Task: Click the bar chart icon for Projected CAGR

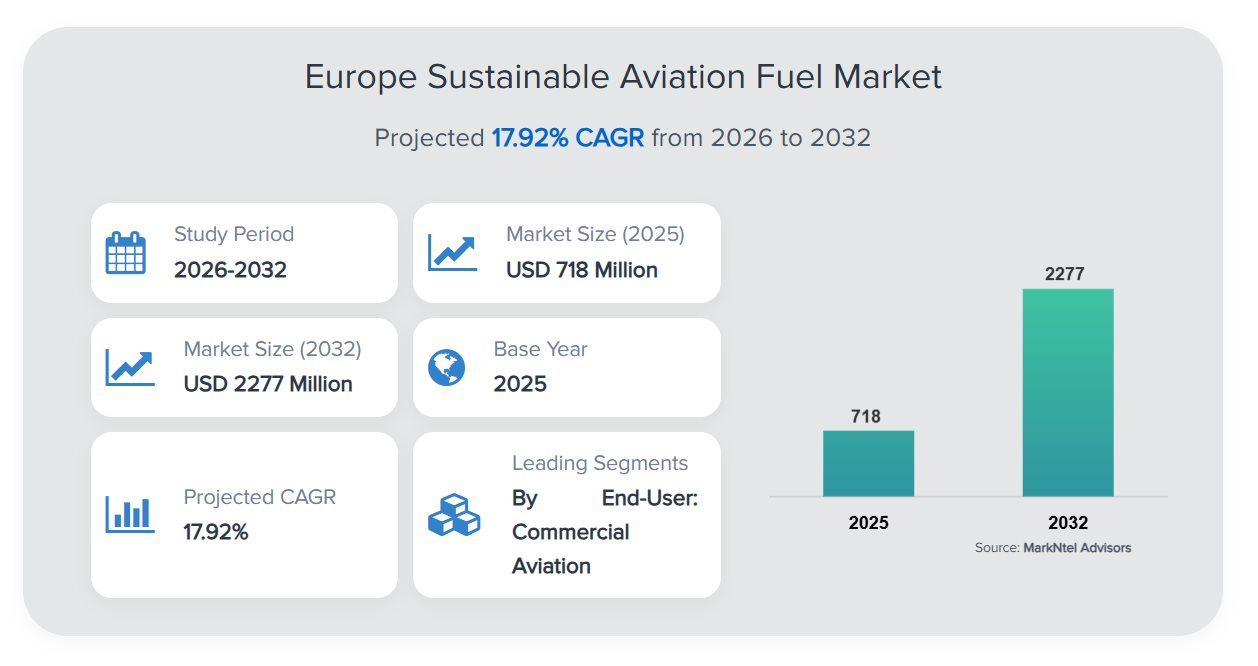Action: [131, 514]
